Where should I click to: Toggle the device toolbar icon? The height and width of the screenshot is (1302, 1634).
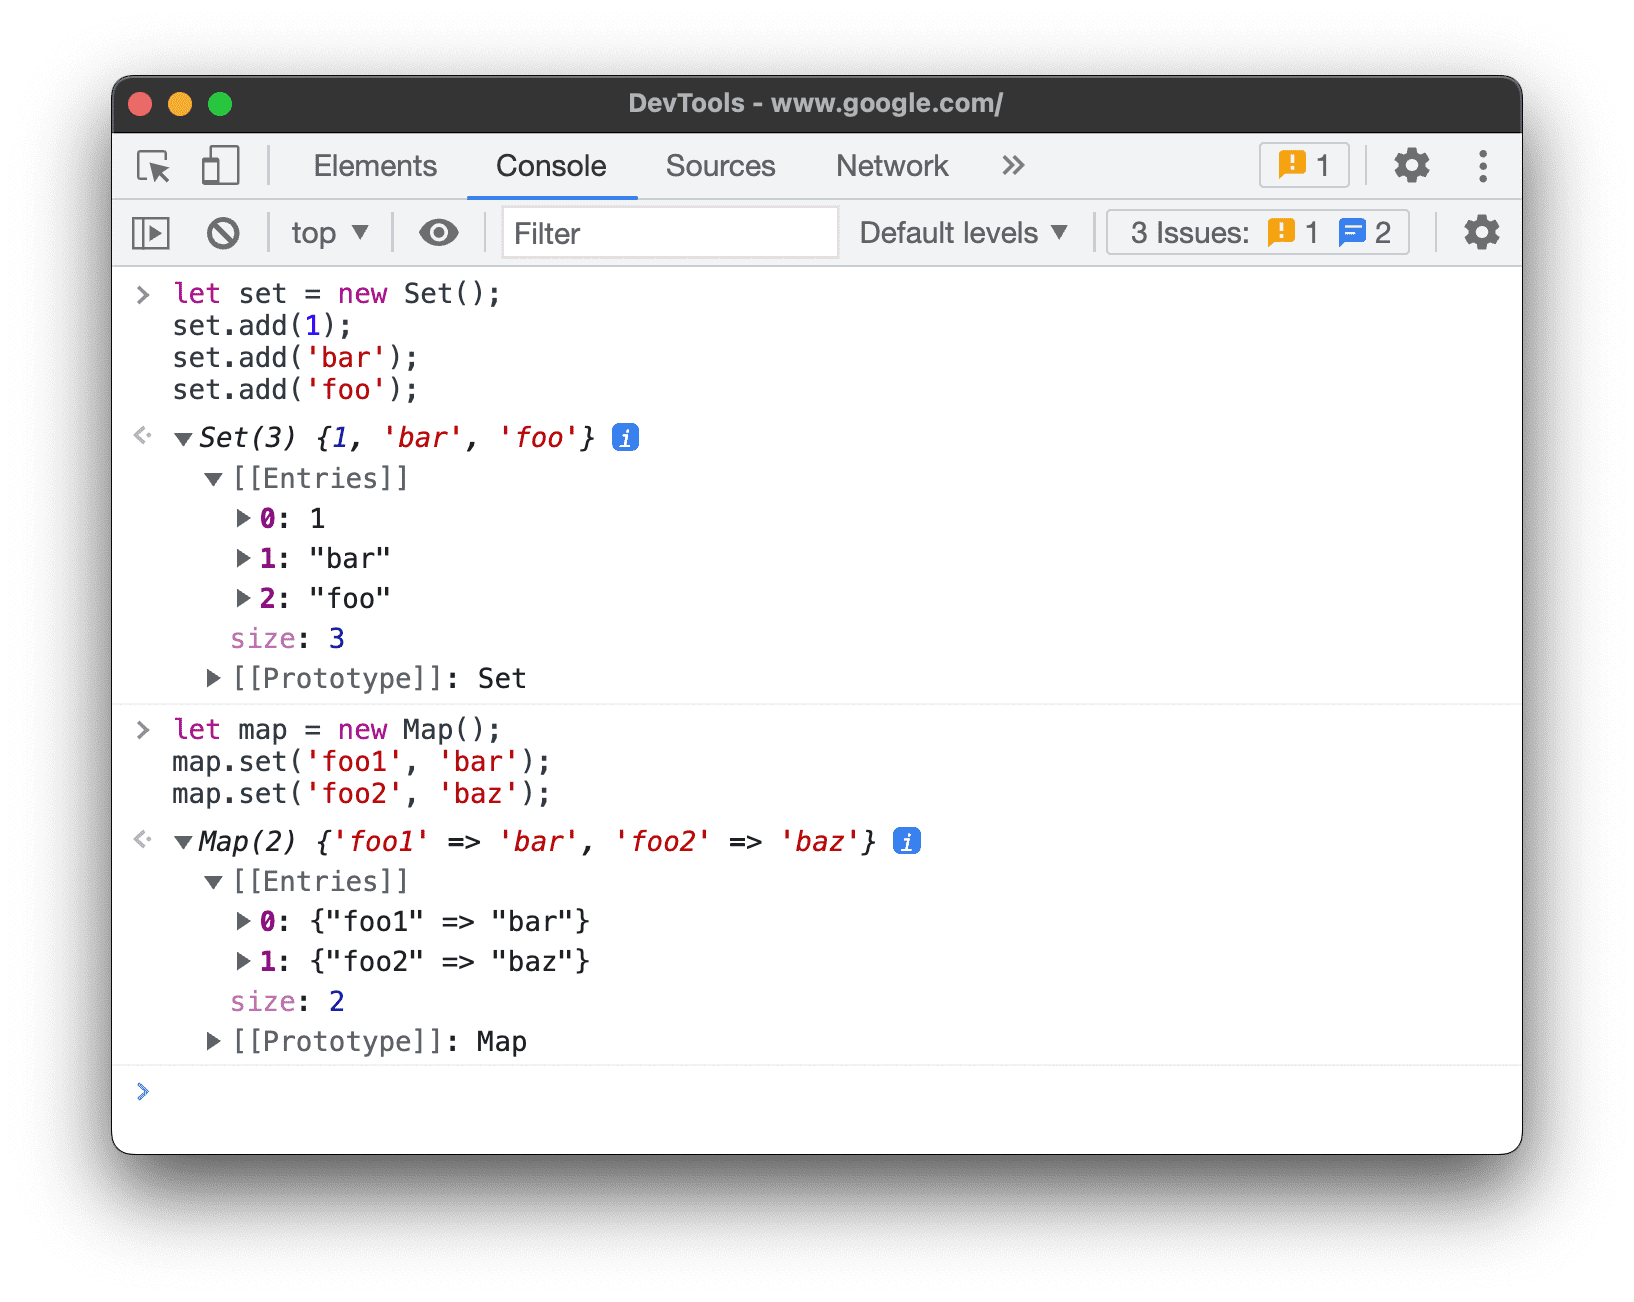[x=220, y=166]
